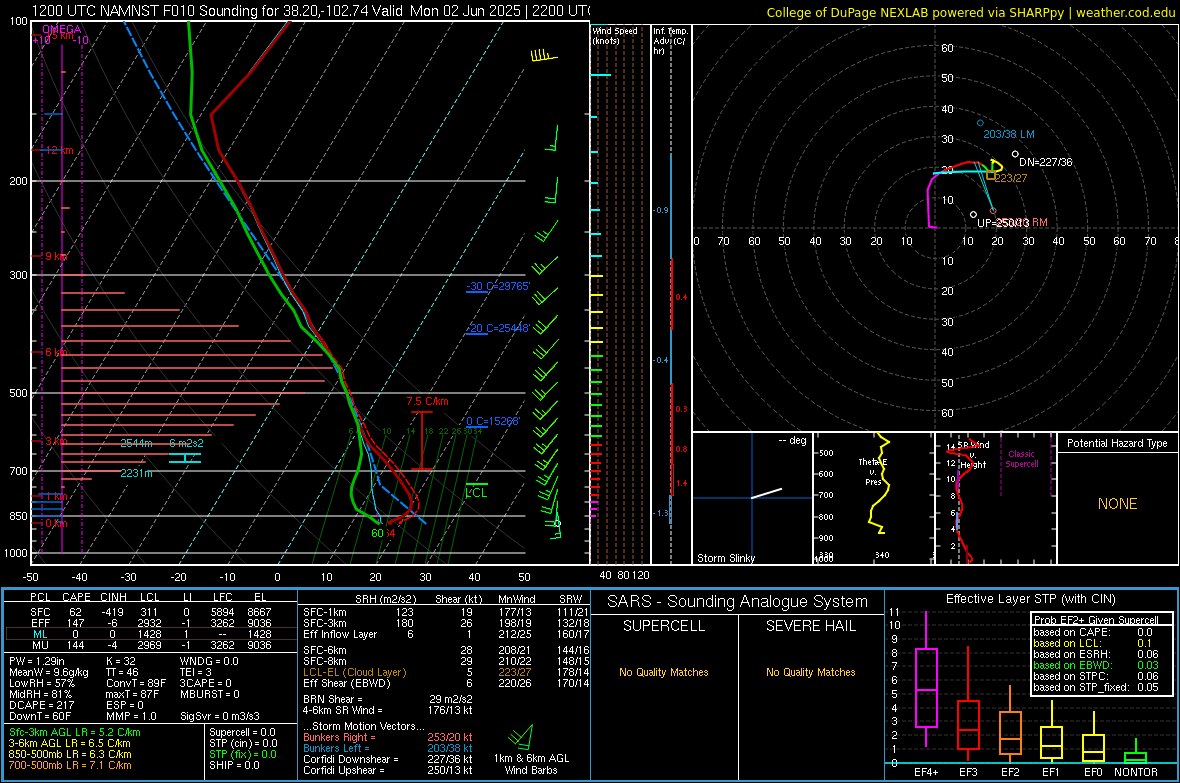
Task: Click the NONE hazard type text
Action: [1117, 504]
